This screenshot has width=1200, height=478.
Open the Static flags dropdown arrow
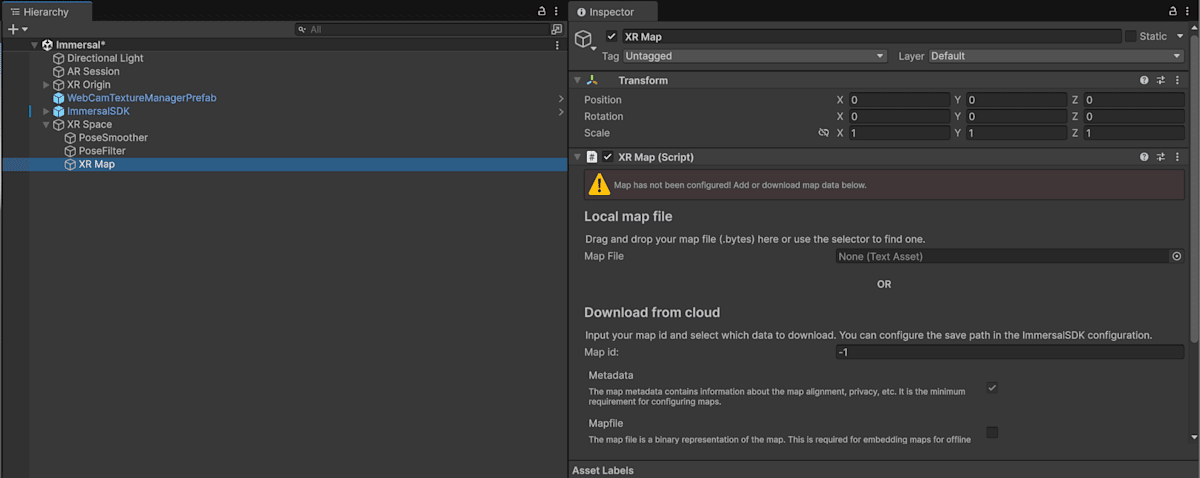[1180, 36]
